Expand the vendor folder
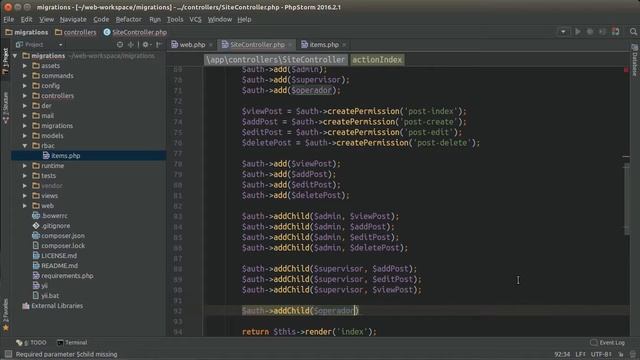The width and height of the screenshot is (640, 360). coord(25,186)
